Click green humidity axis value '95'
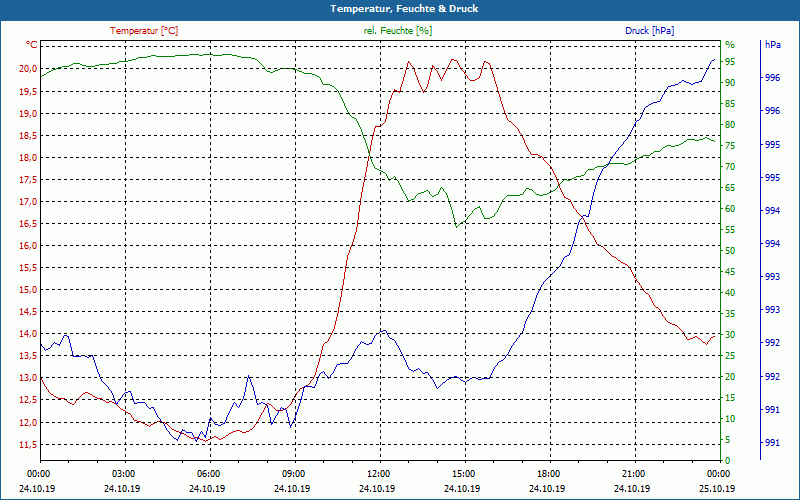This screenshot has height=500, width=800. [x=730, y=62]
